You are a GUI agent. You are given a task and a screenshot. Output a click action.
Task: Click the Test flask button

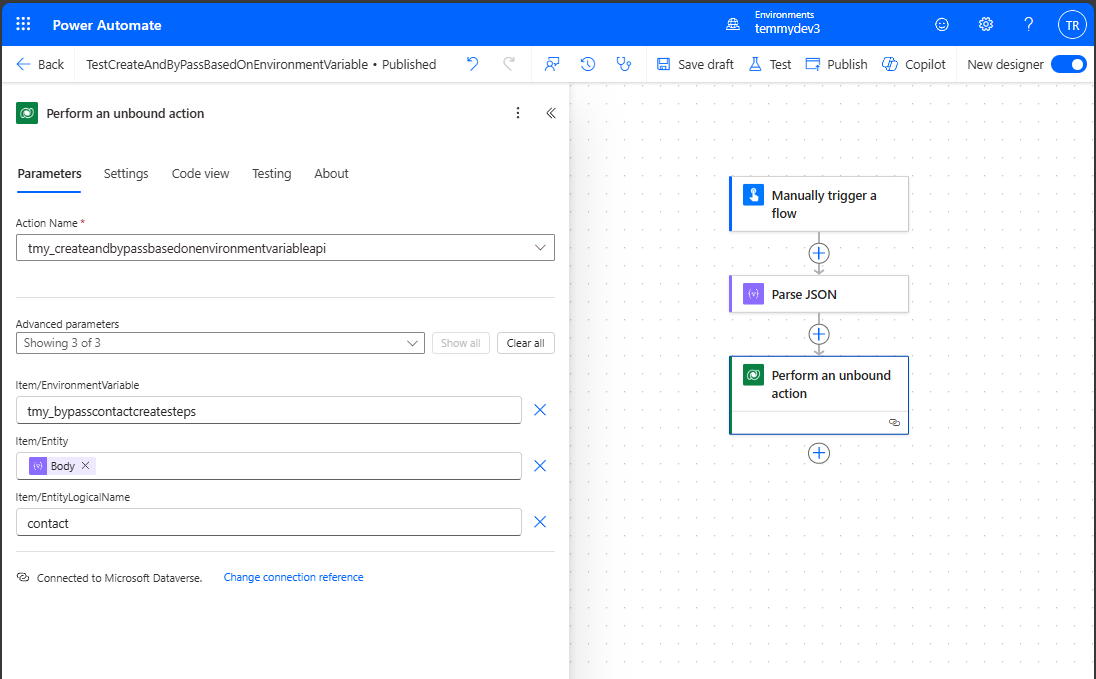pyautogui.click(x=770, y=64)
